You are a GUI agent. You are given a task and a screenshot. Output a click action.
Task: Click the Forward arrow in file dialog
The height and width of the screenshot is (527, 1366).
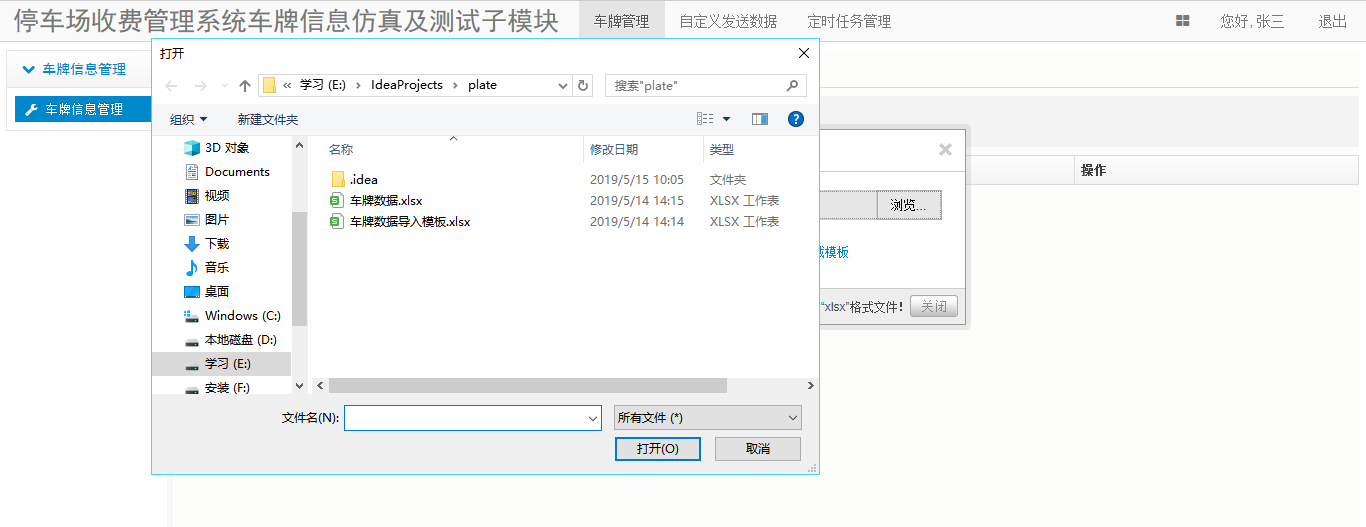(x=200, y=86)
